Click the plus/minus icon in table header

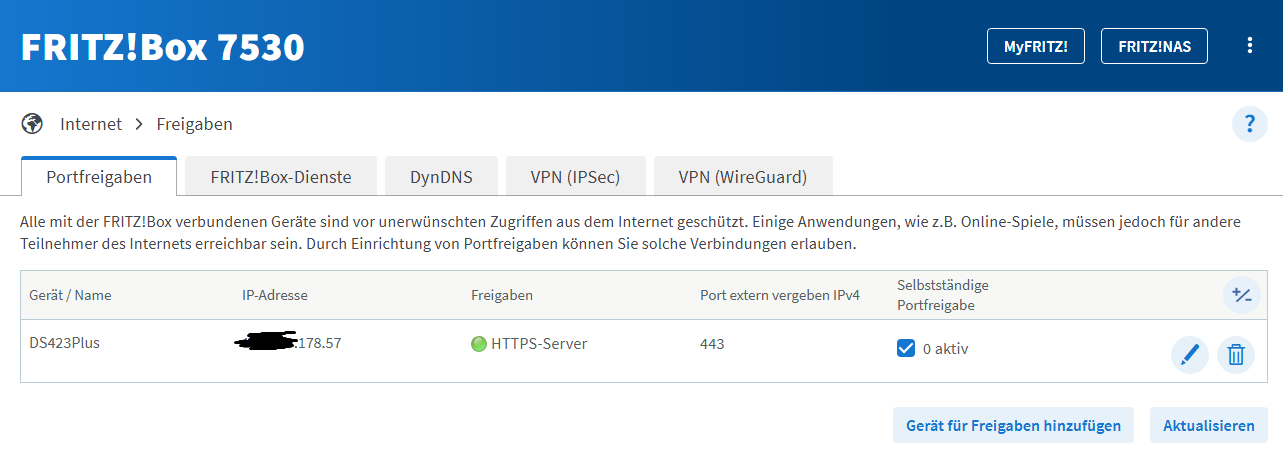tap(1241, 295)
